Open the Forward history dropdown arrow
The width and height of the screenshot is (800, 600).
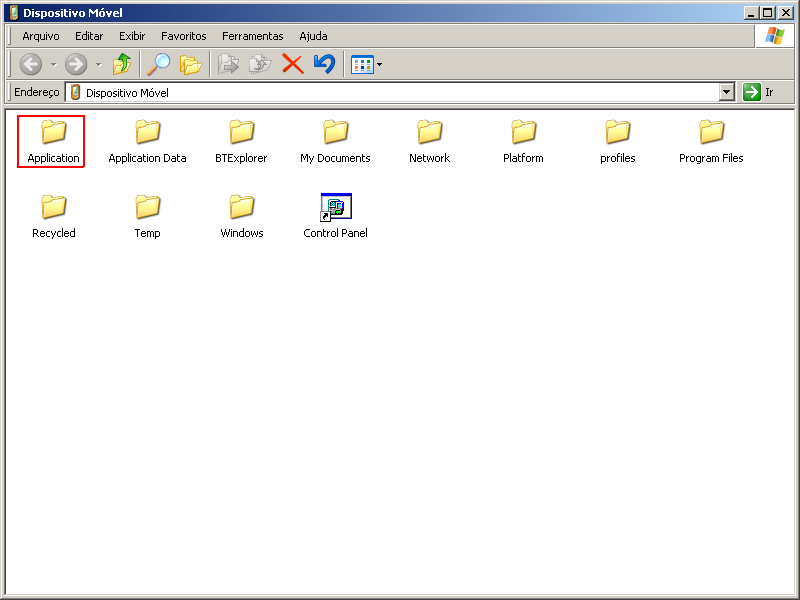[99, 65]
